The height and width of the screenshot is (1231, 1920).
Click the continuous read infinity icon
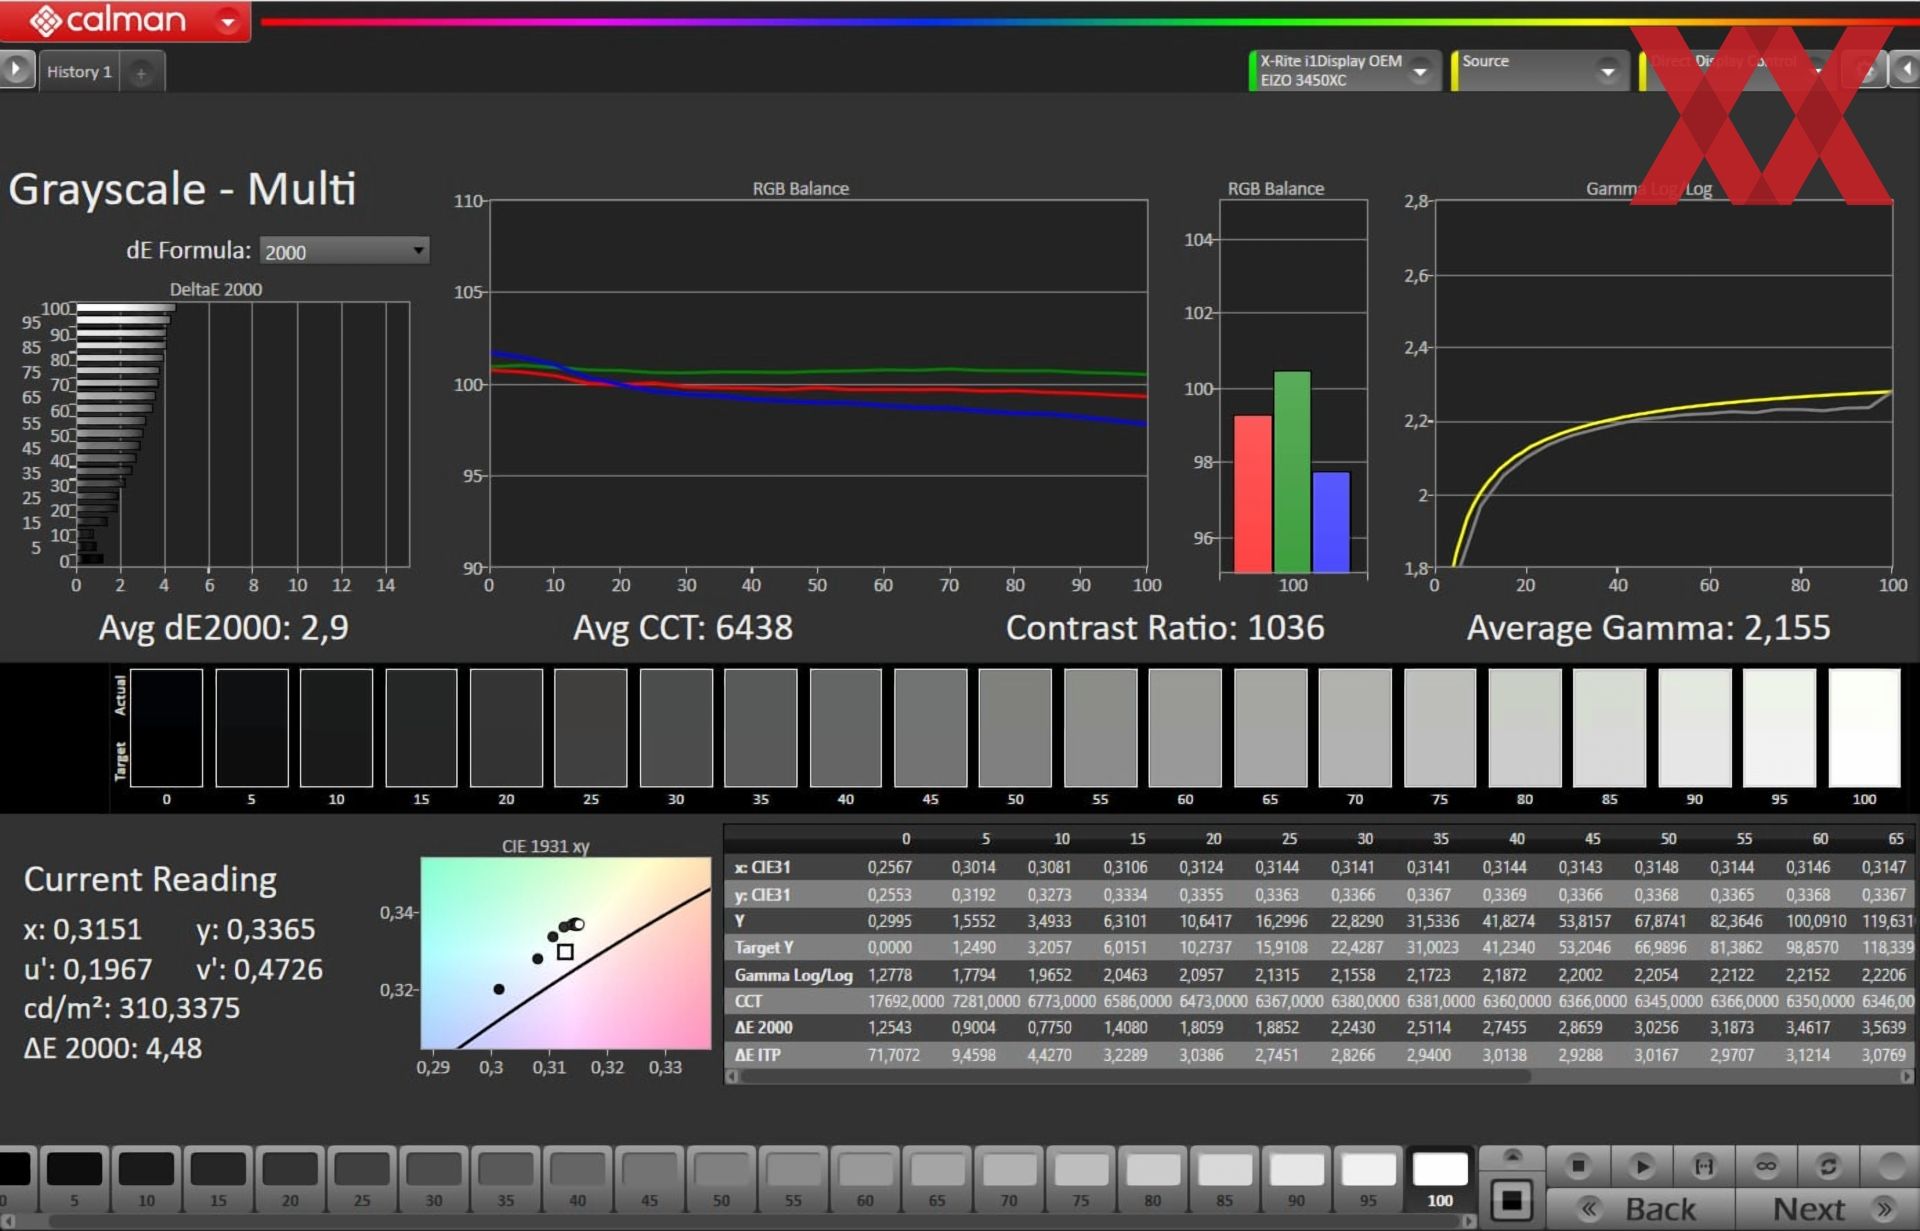point(1766,1166)
